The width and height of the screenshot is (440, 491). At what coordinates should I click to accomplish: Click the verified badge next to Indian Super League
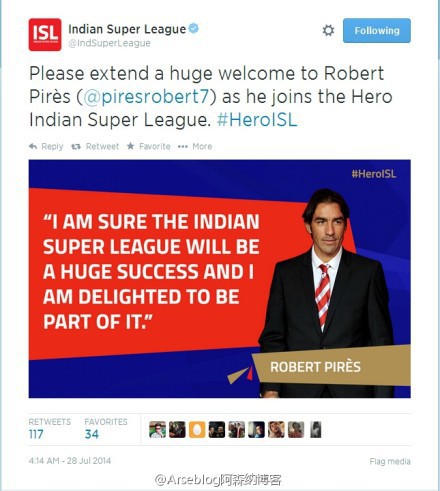pos(194,28)
